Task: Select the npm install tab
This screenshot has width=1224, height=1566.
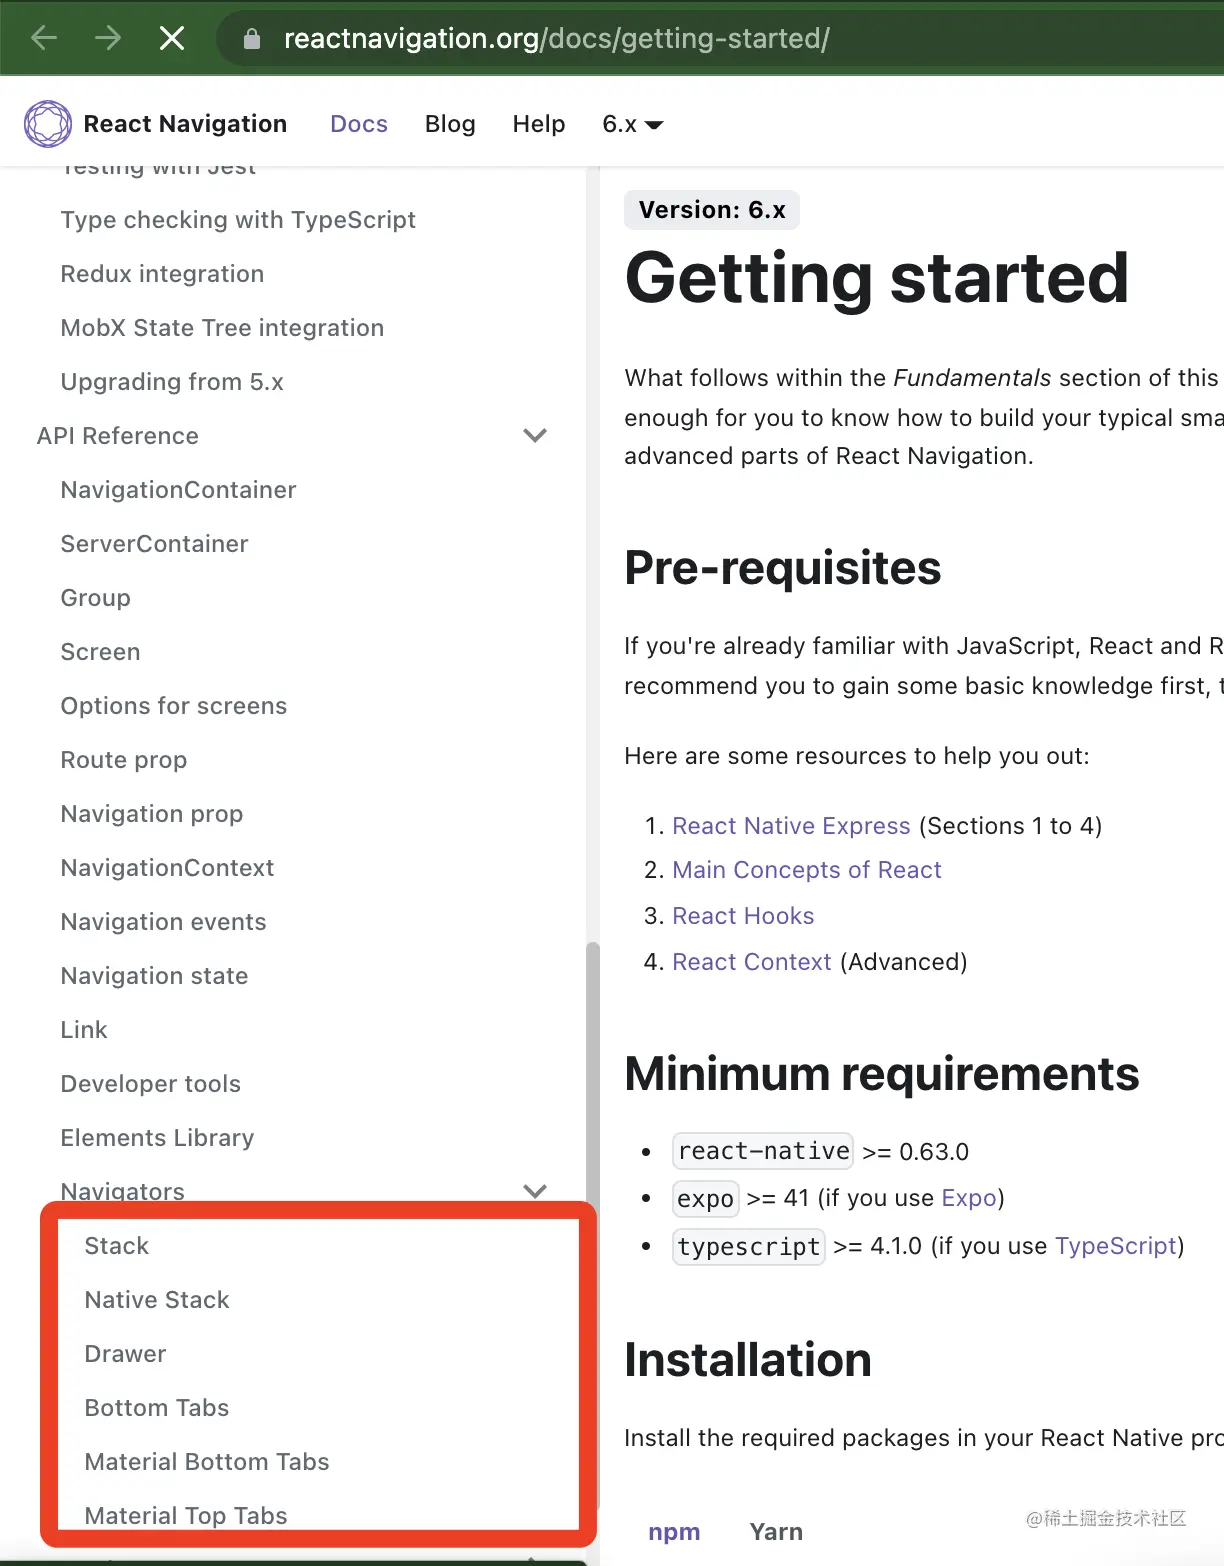Action: click(674, 1531)
